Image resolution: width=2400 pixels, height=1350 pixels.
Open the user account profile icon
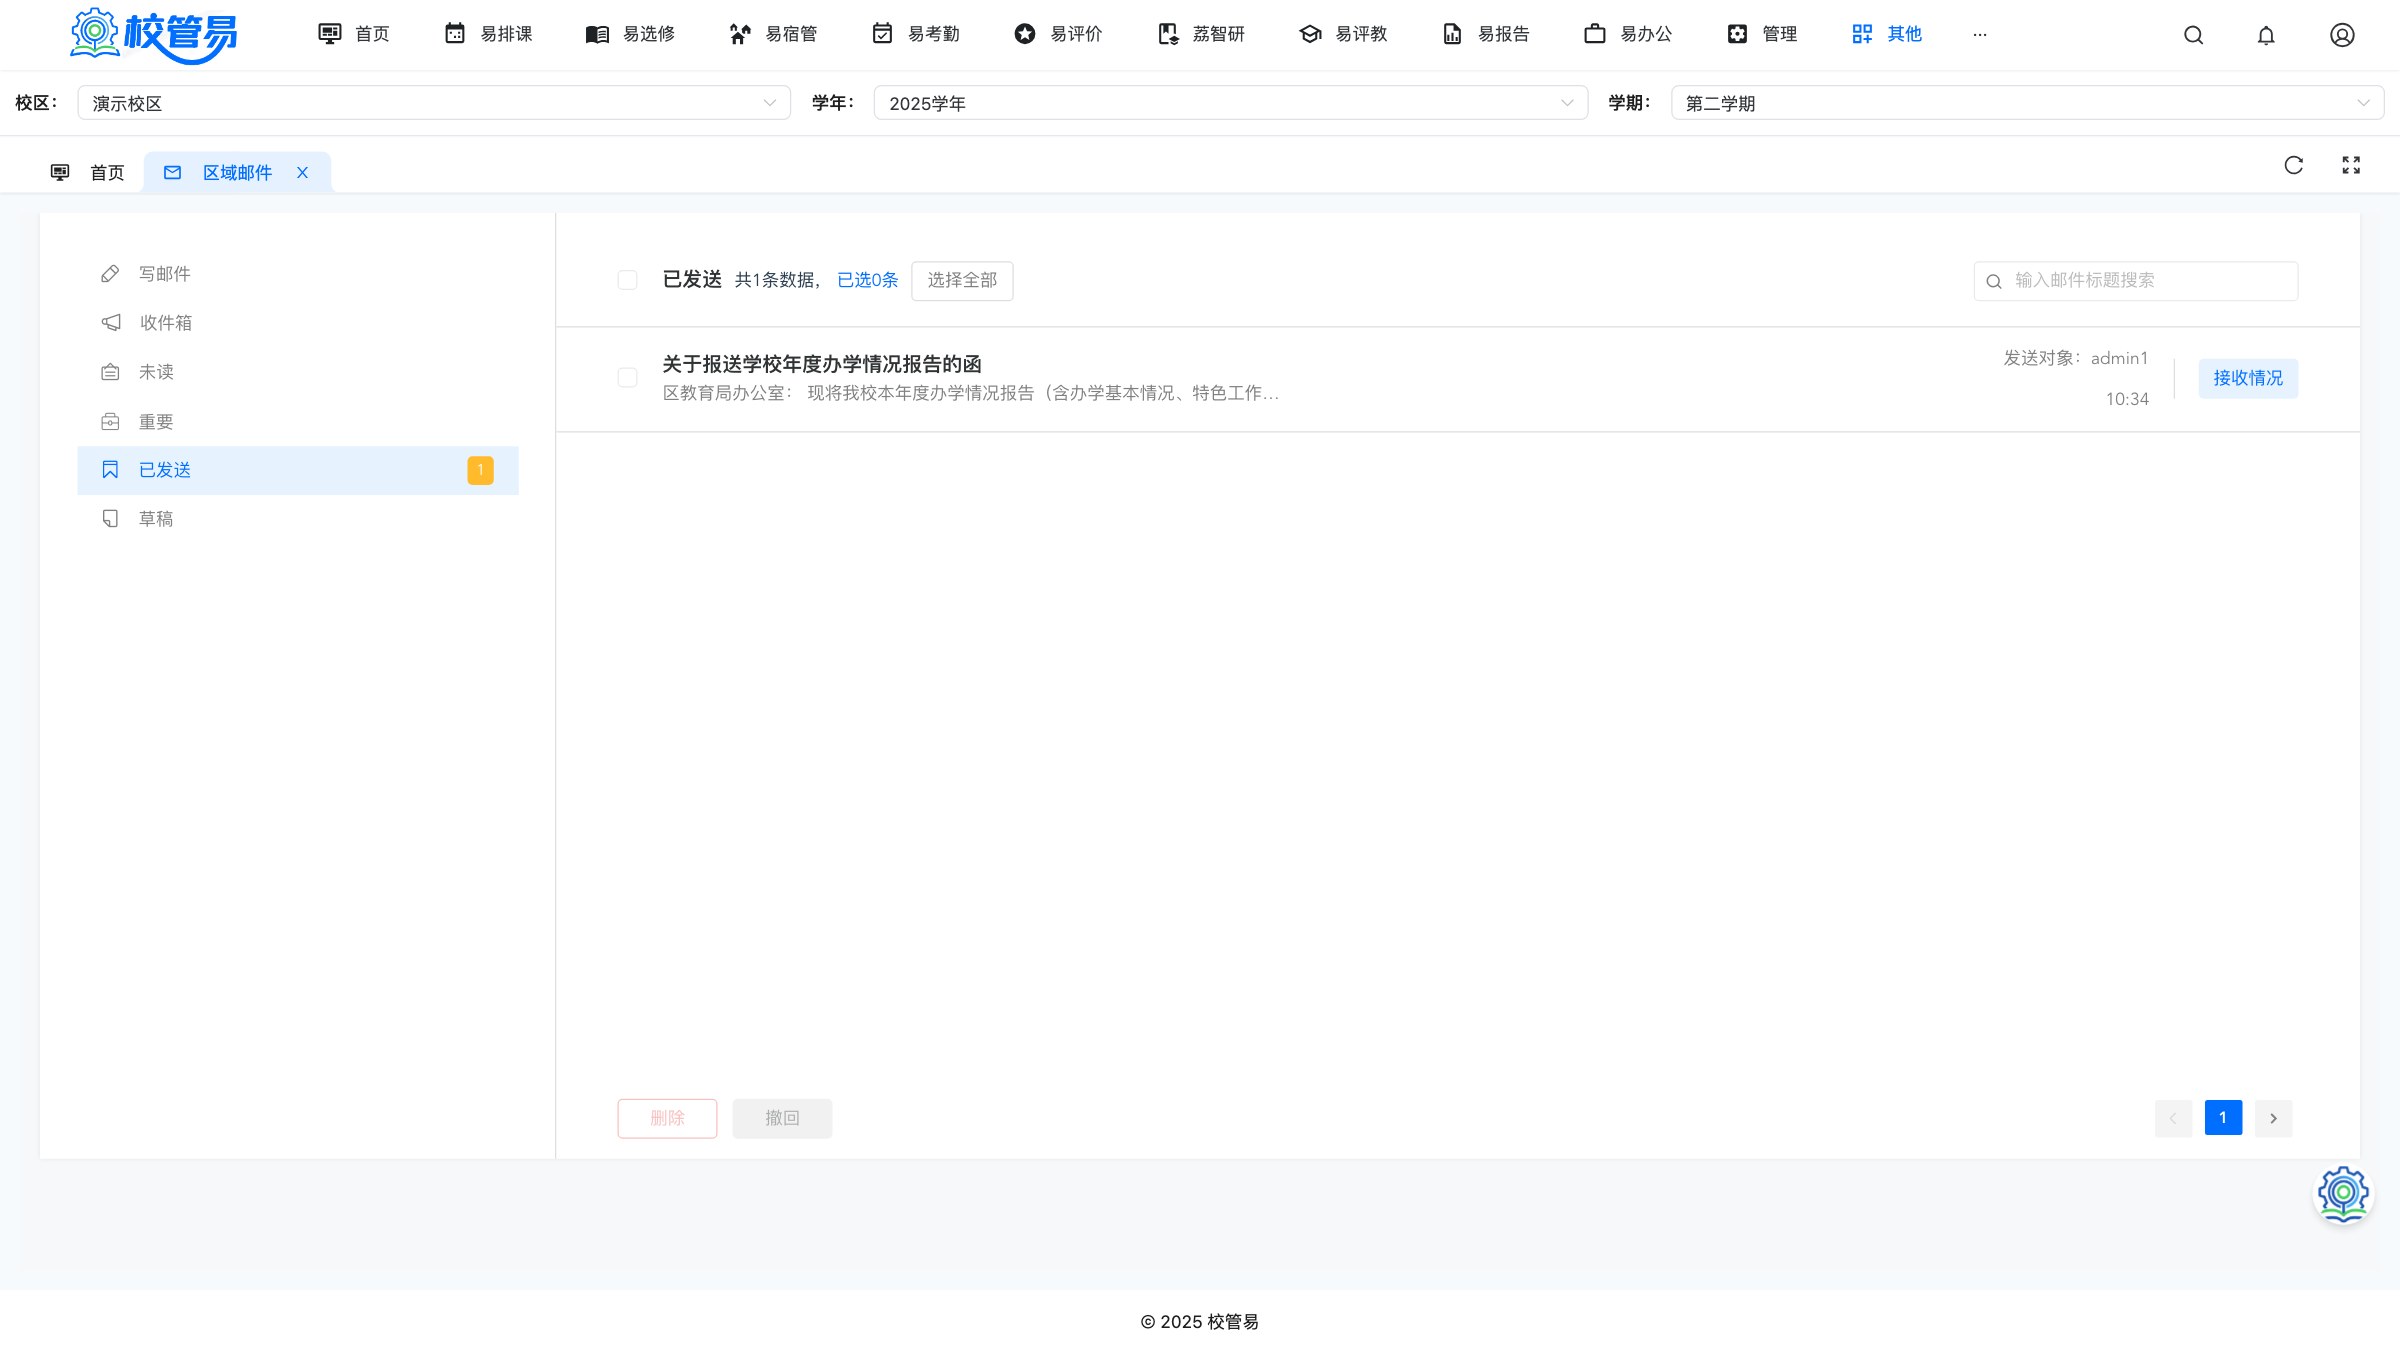(x=2342, y=35)
